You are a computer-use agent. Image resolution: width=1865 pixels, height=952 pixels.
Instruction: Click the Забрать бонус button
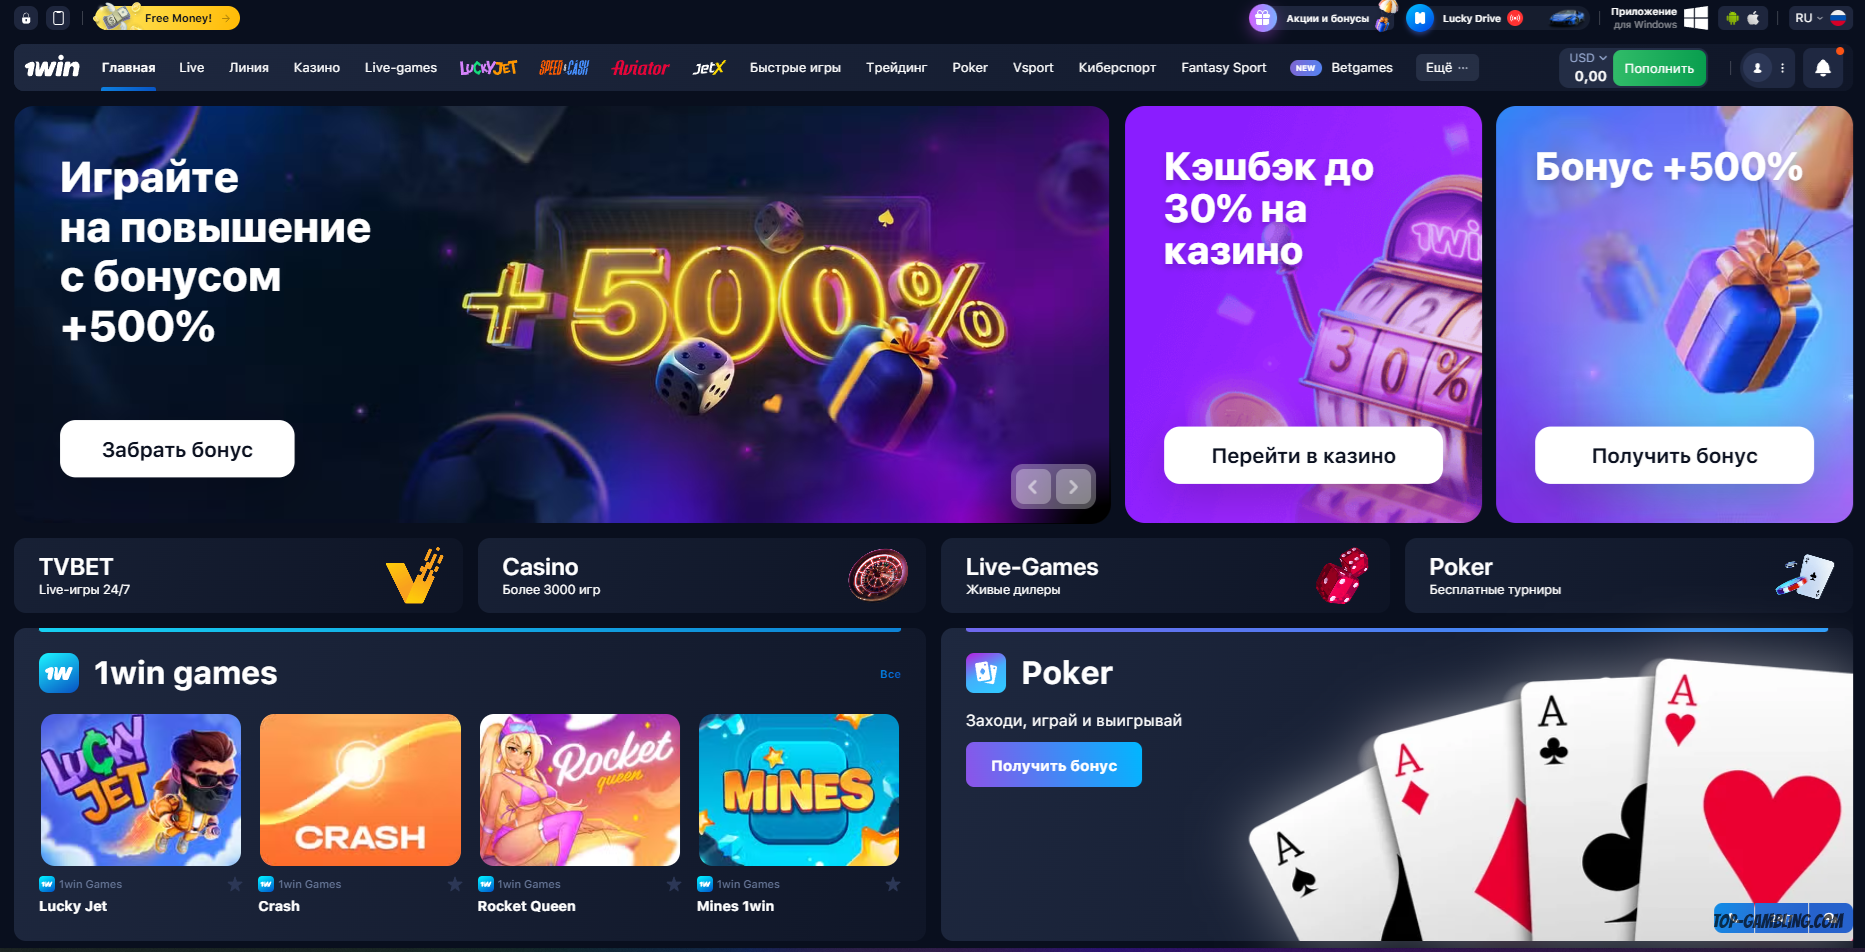177,449
